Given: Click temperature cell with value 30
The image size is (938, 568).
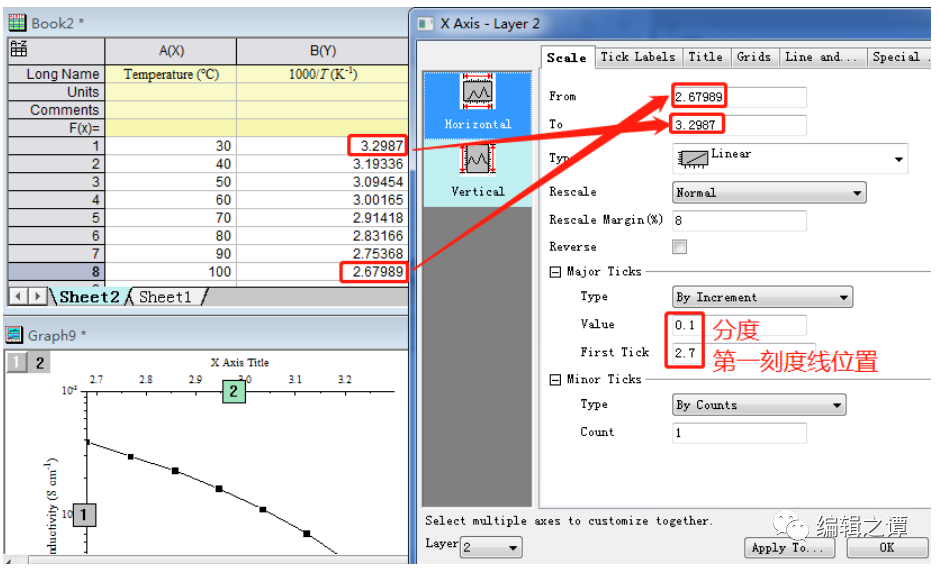Looking at the screenshot, I should (x=171, y=146).
